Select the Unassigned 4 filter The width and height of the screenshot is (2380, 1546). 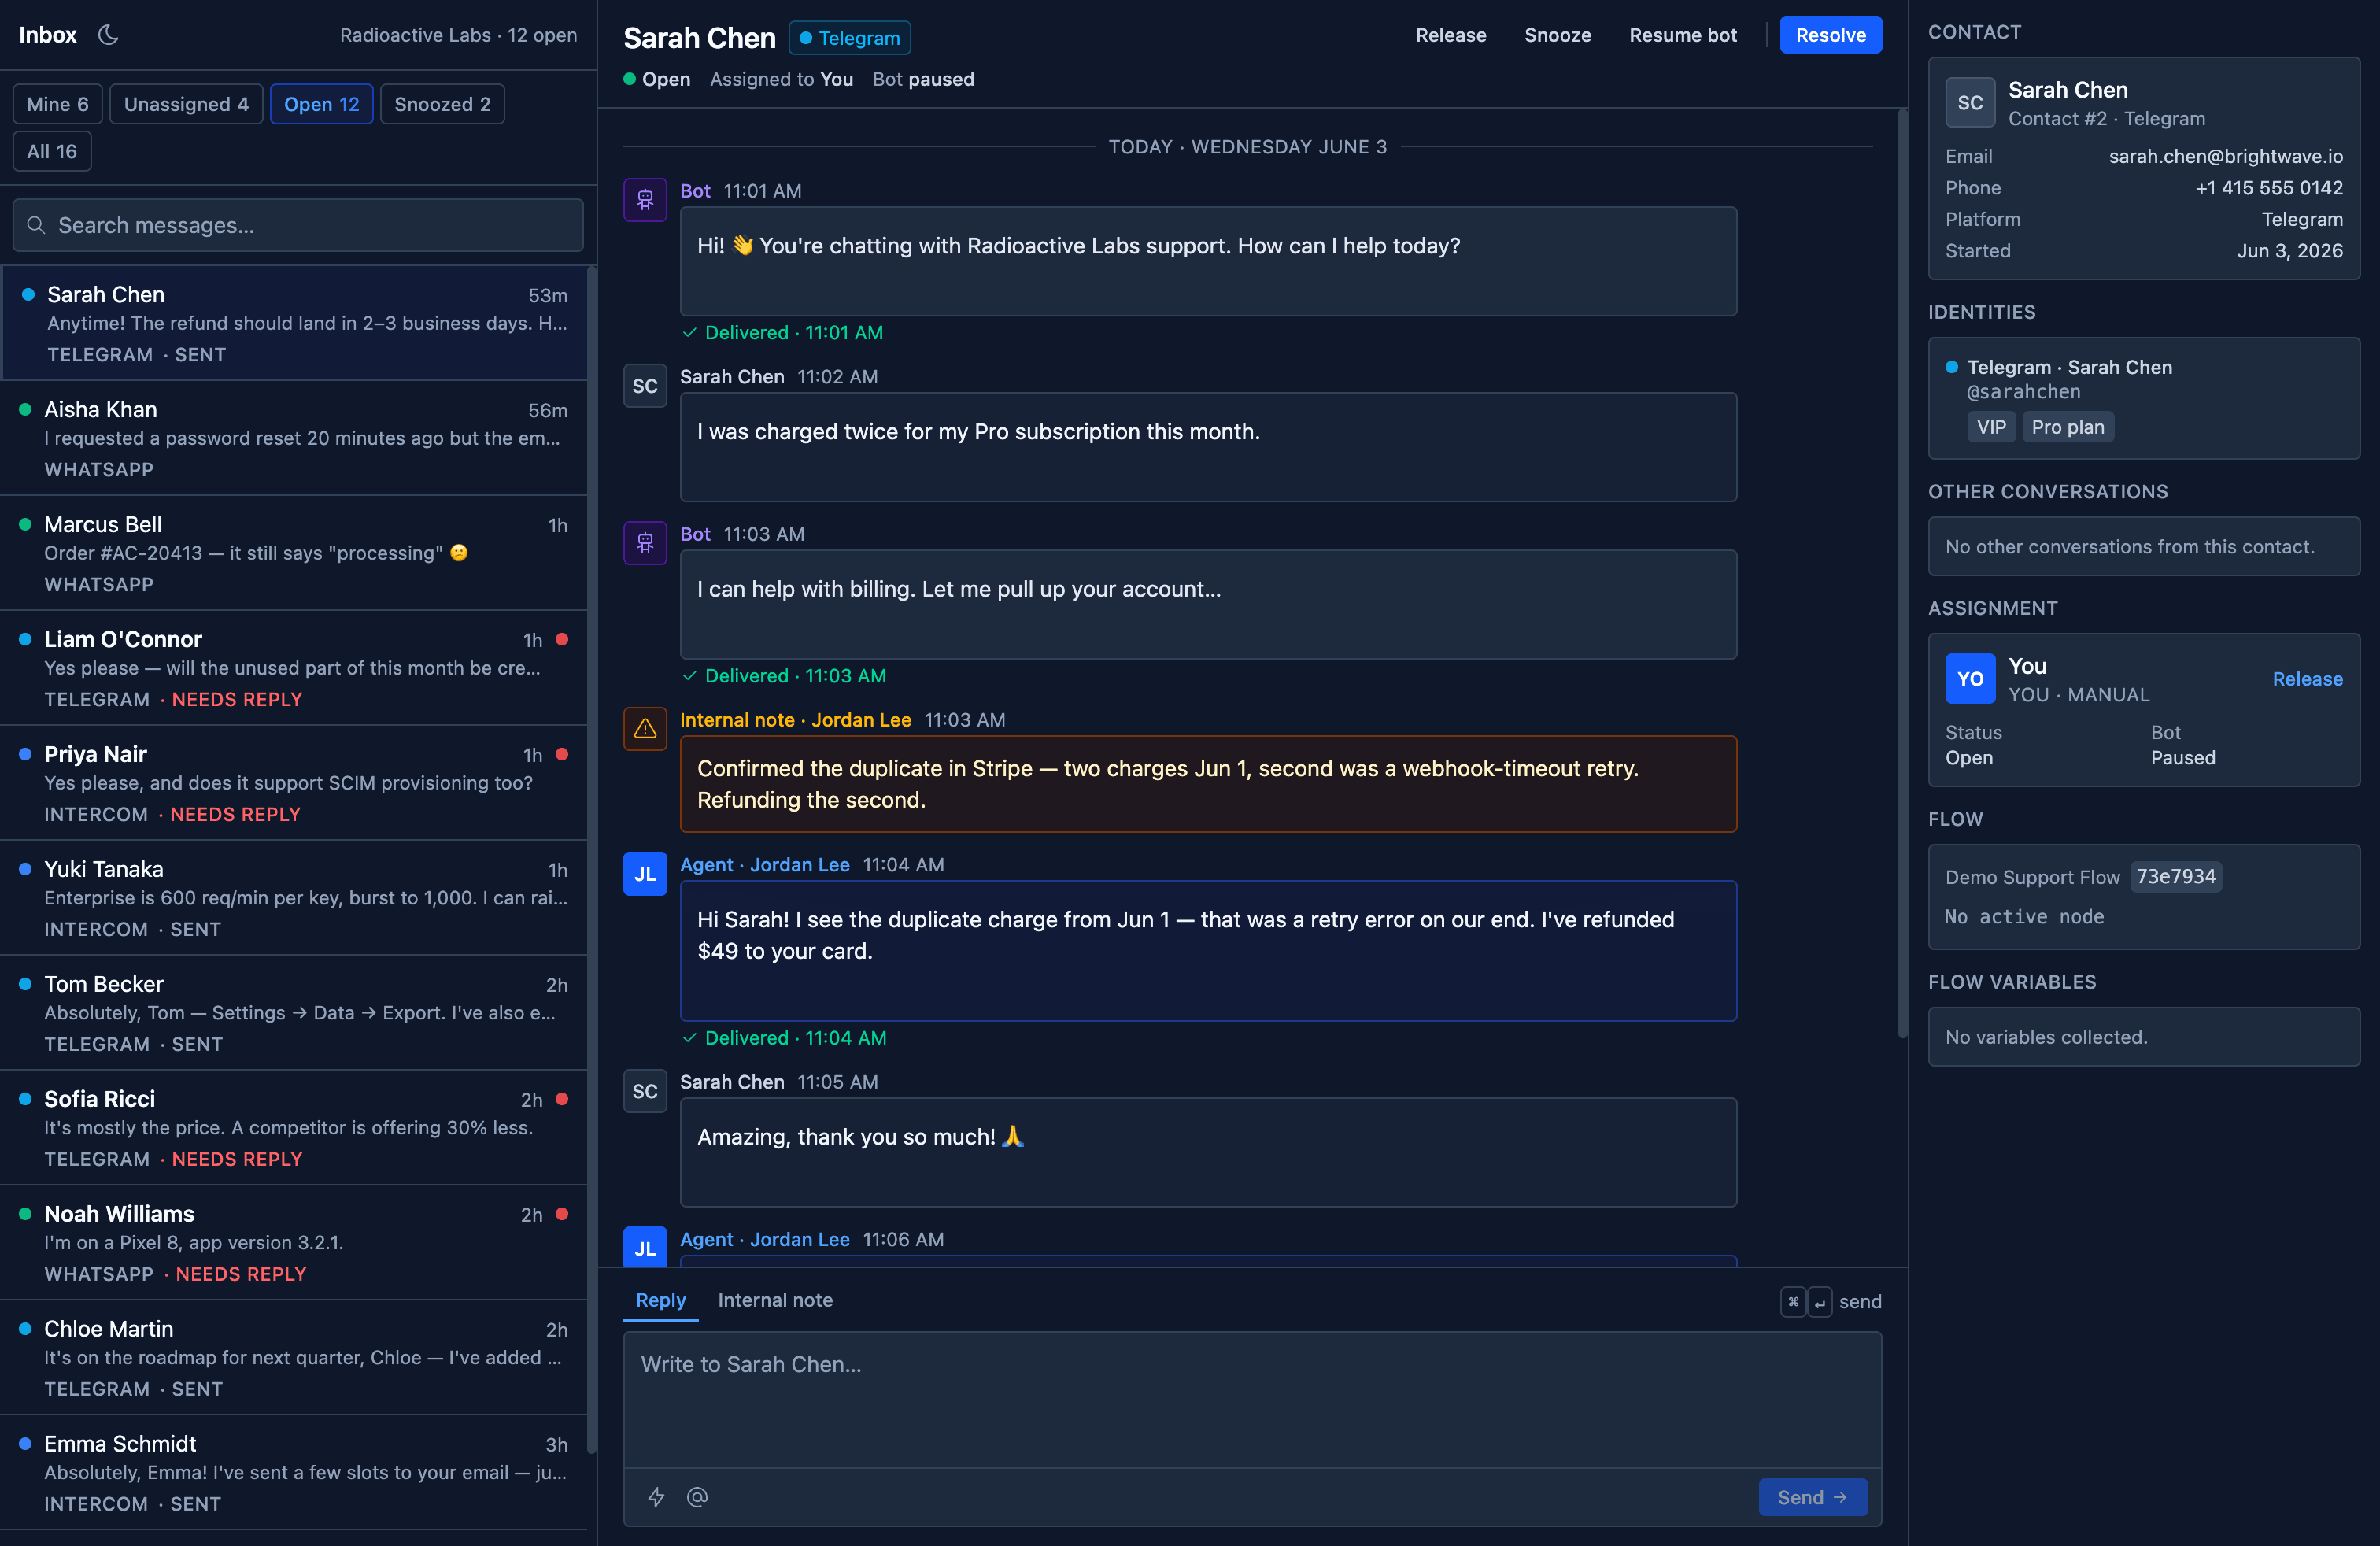186,104
